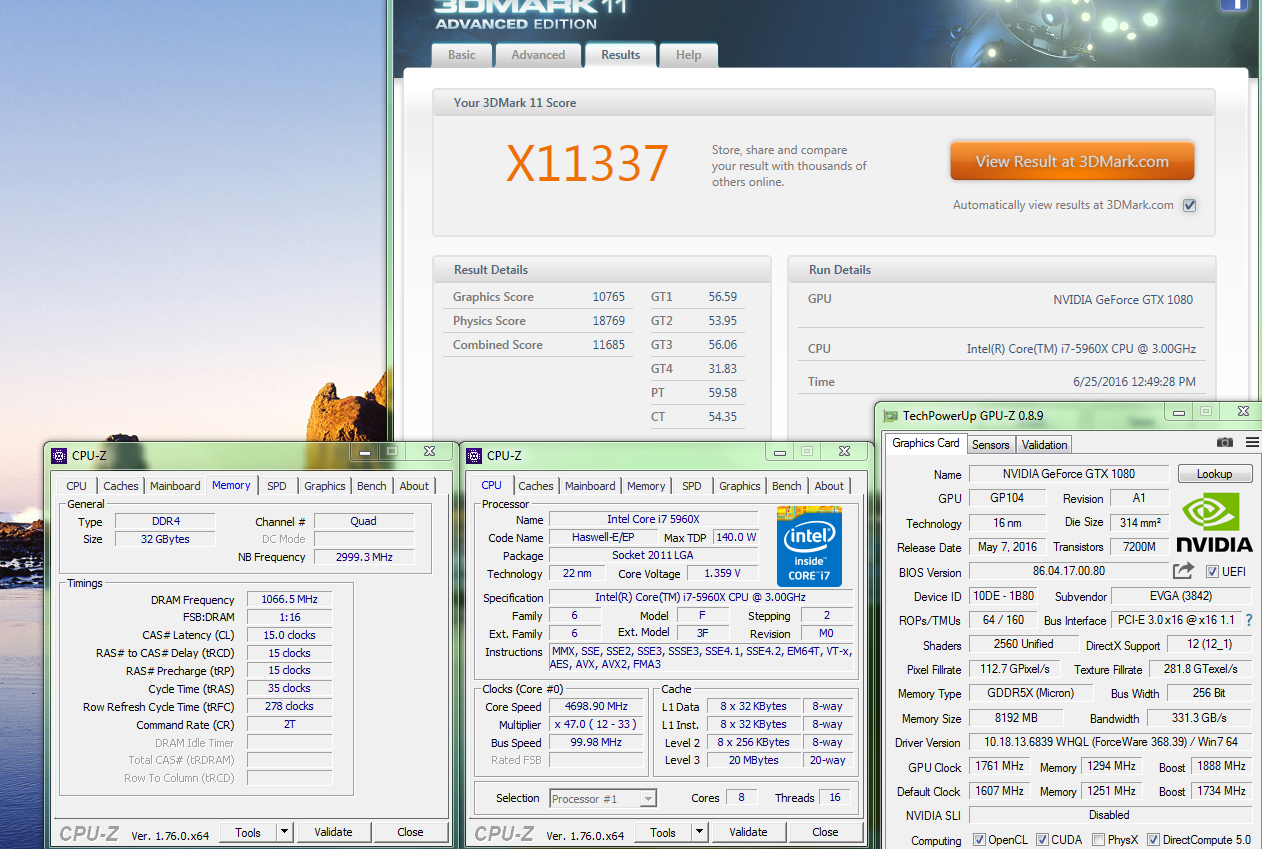1262x849 pixels.
Task: Click Validate in the CPU-Z Memory window
Action: (333, 832)
